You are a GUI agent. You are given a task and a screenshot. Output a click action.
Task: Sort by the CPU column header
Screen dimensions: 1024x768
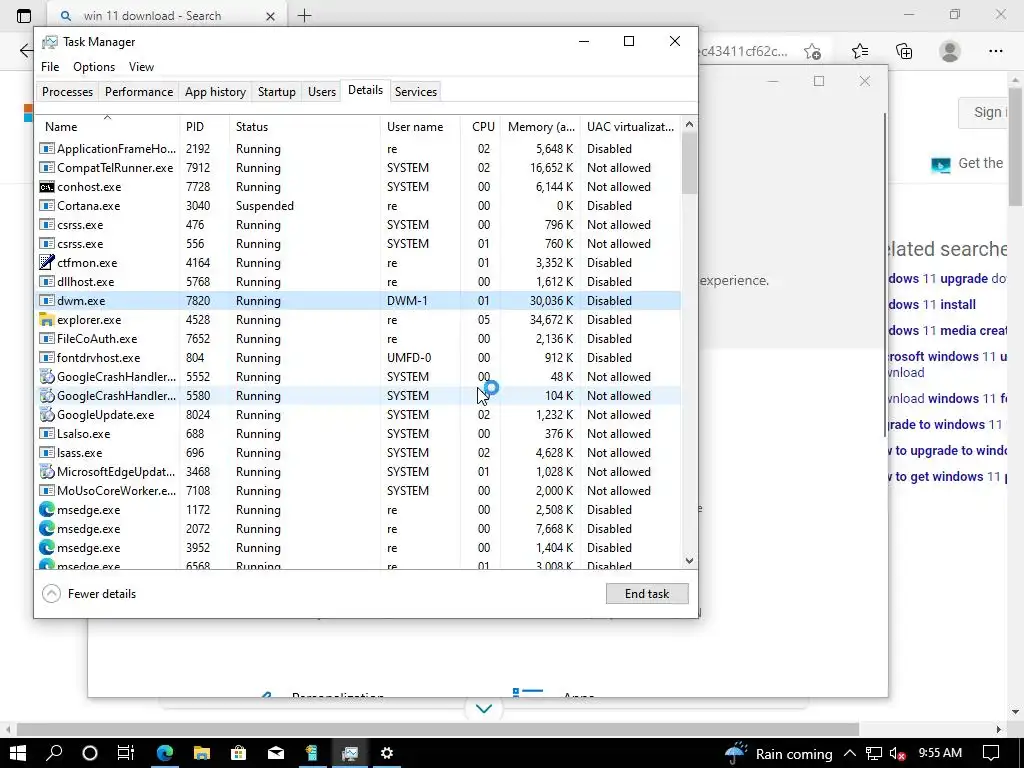pos(481,127)
